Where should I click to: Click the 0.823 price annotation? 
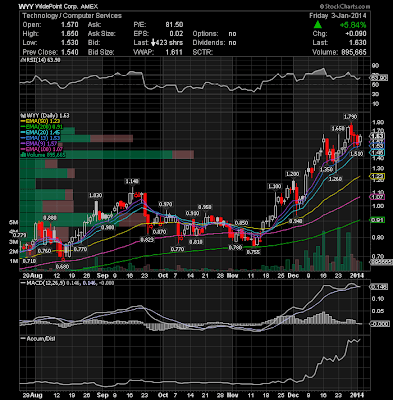(147, 239)
